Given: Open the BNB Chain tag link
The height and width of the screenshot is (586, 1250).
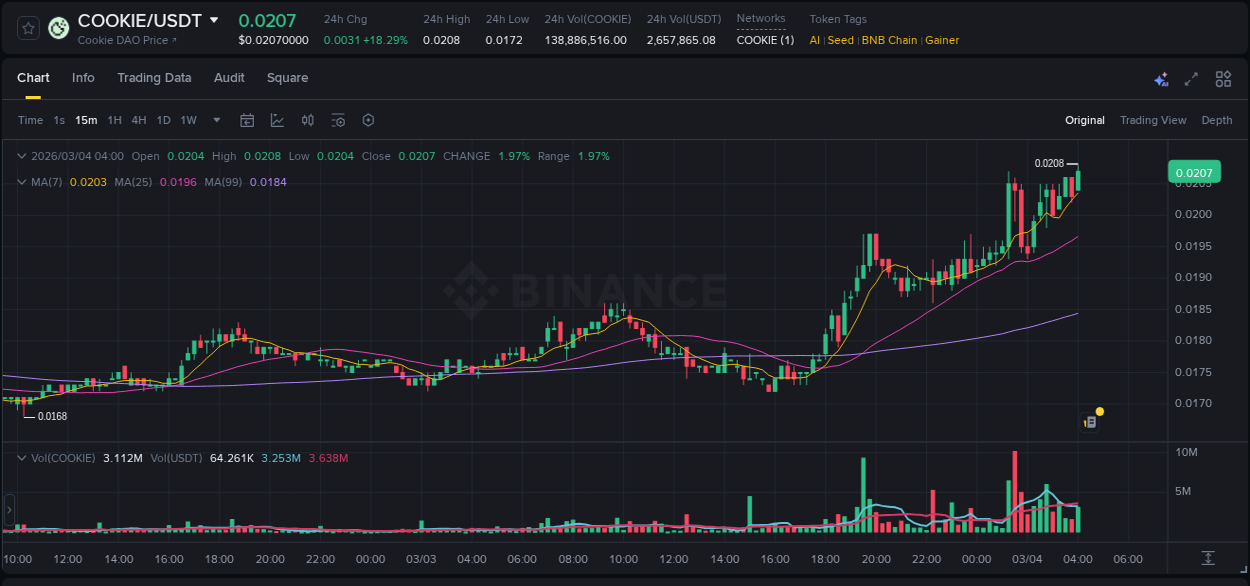Looking at the screenshot, I should tap(890, 40).
